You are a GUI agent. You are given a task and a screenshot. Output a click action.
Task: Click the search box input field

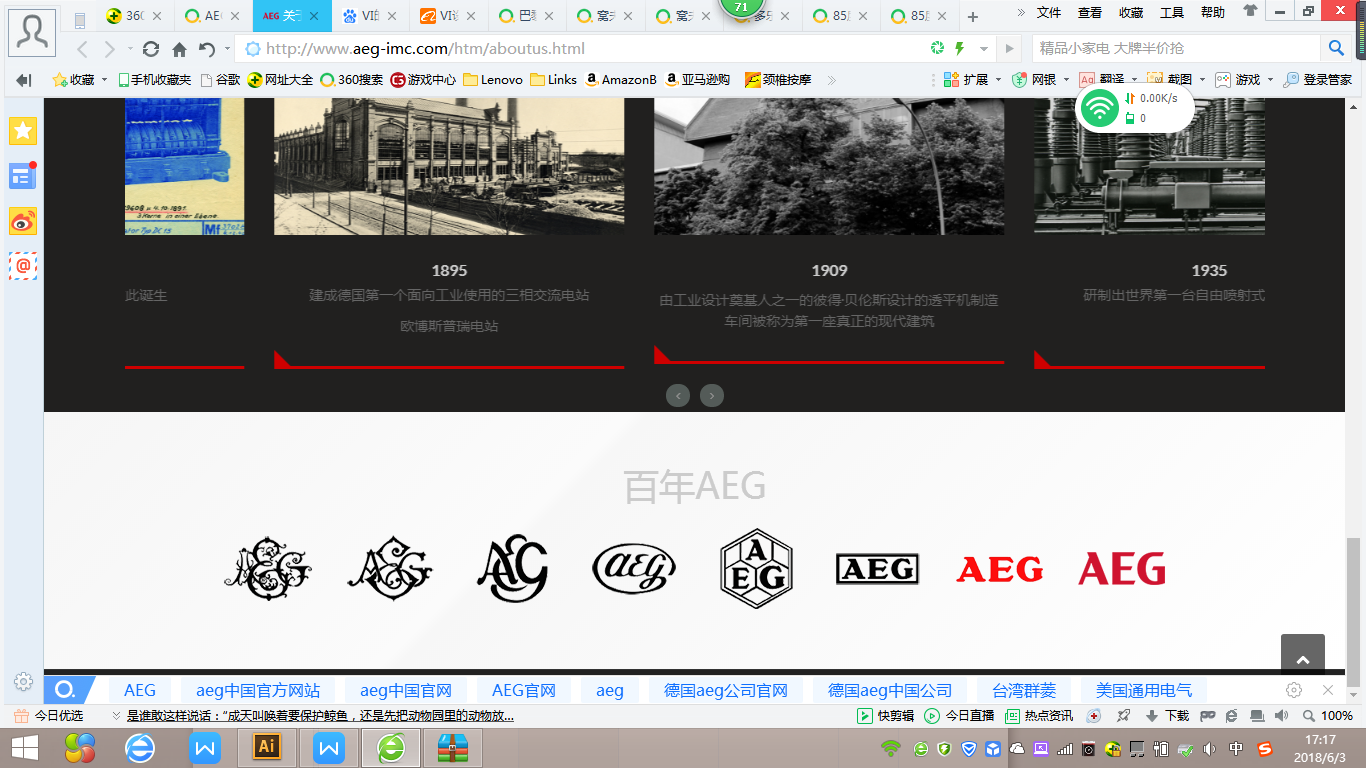[x=1178, y=48]
